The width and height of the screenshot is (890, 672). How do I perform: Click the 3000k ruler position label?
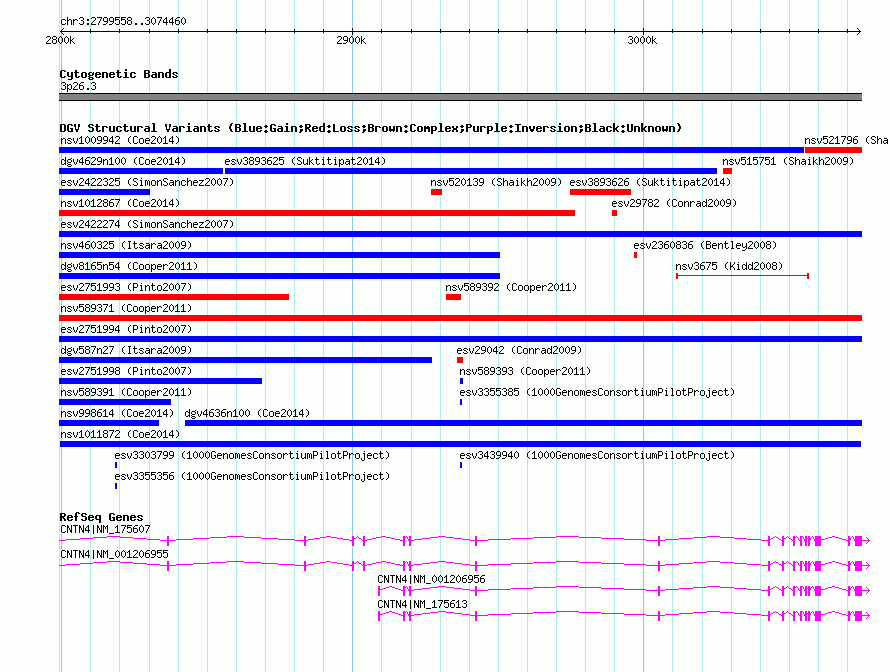coord(643,40)
